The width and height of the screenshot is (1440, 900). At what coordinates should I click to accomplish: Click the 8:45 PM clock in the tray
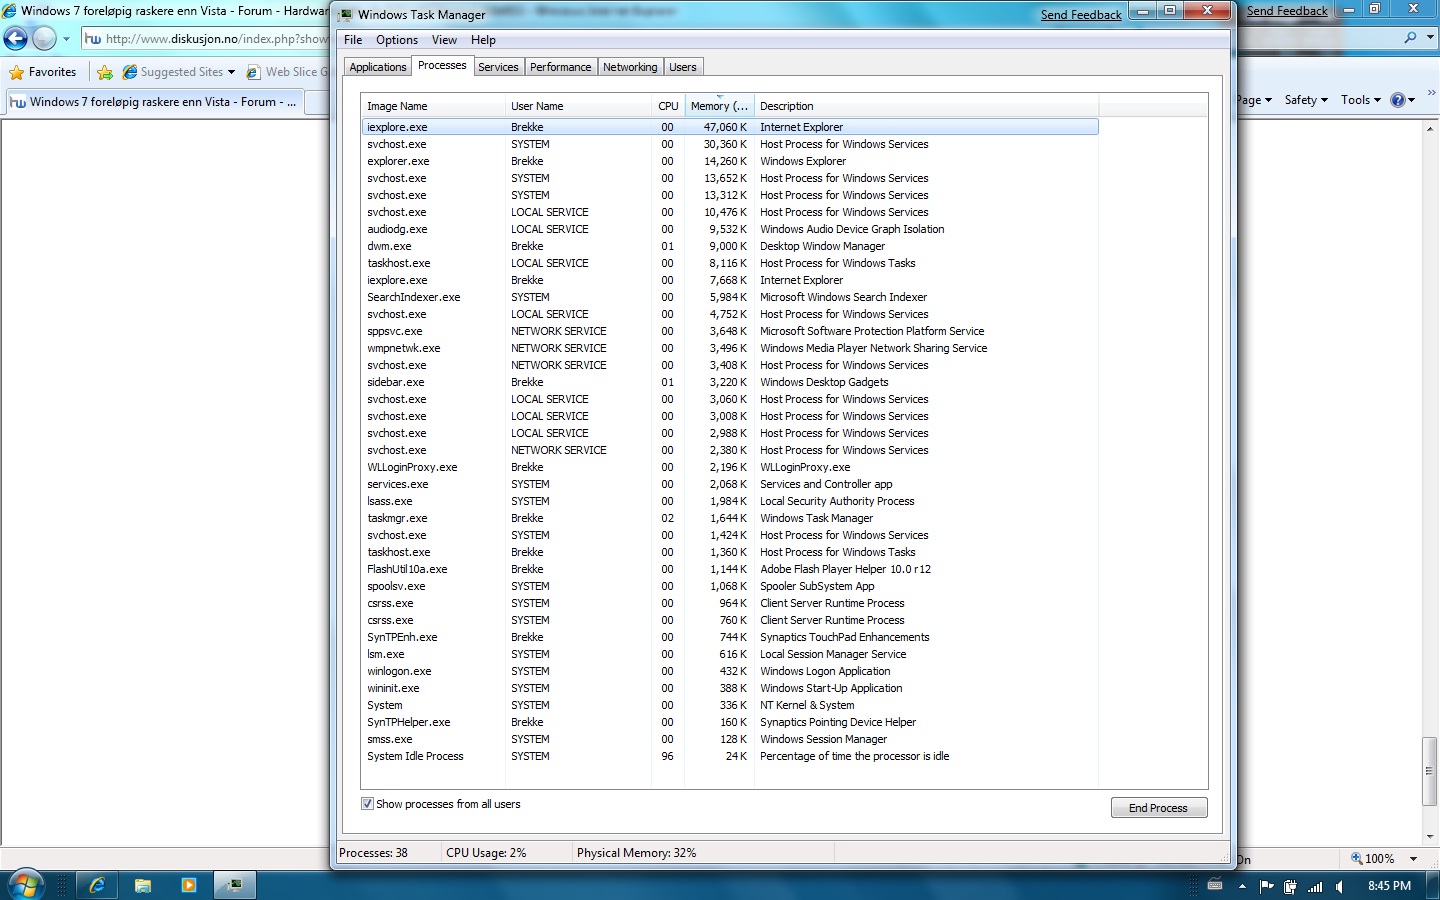(1389, 886)
